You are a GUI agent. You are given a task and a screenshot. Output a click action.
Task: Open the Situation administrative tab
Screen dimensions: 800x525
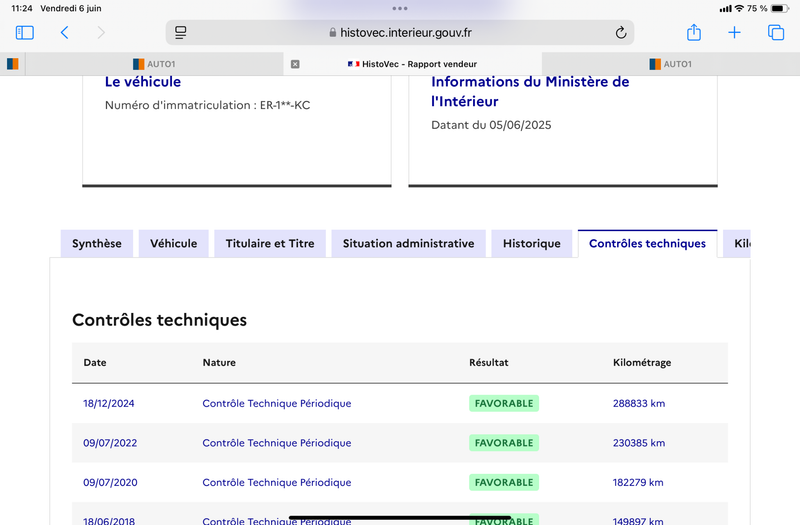(409, 243)
